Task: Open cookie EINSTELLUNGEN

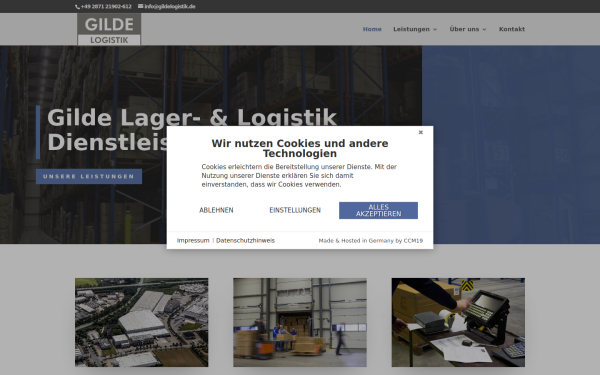Action: 295,210
